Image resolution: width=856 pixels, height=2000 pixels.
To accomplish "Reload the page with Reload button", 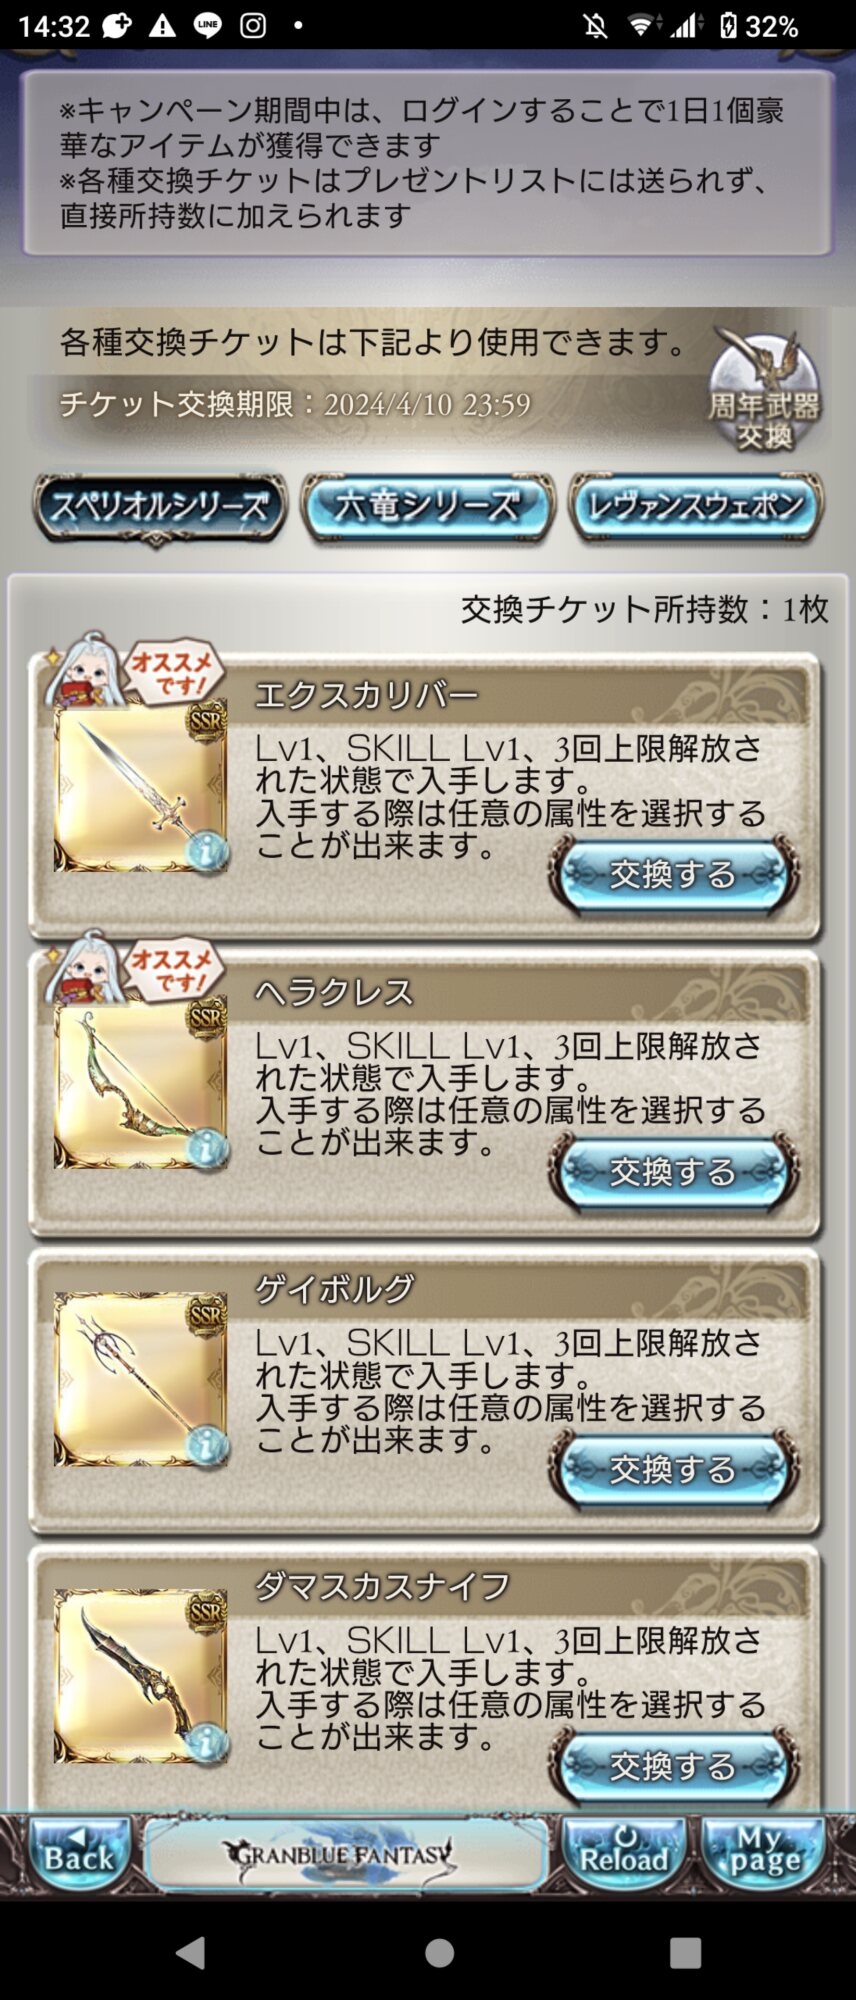I will point(624,1856).
